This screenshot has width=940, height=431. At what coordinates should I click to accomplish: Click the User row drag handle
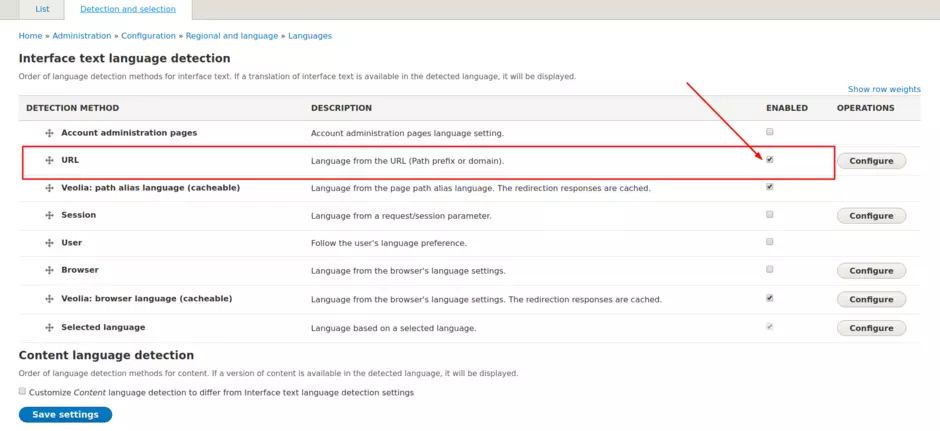pyautogui.click(x=49, y=243)
